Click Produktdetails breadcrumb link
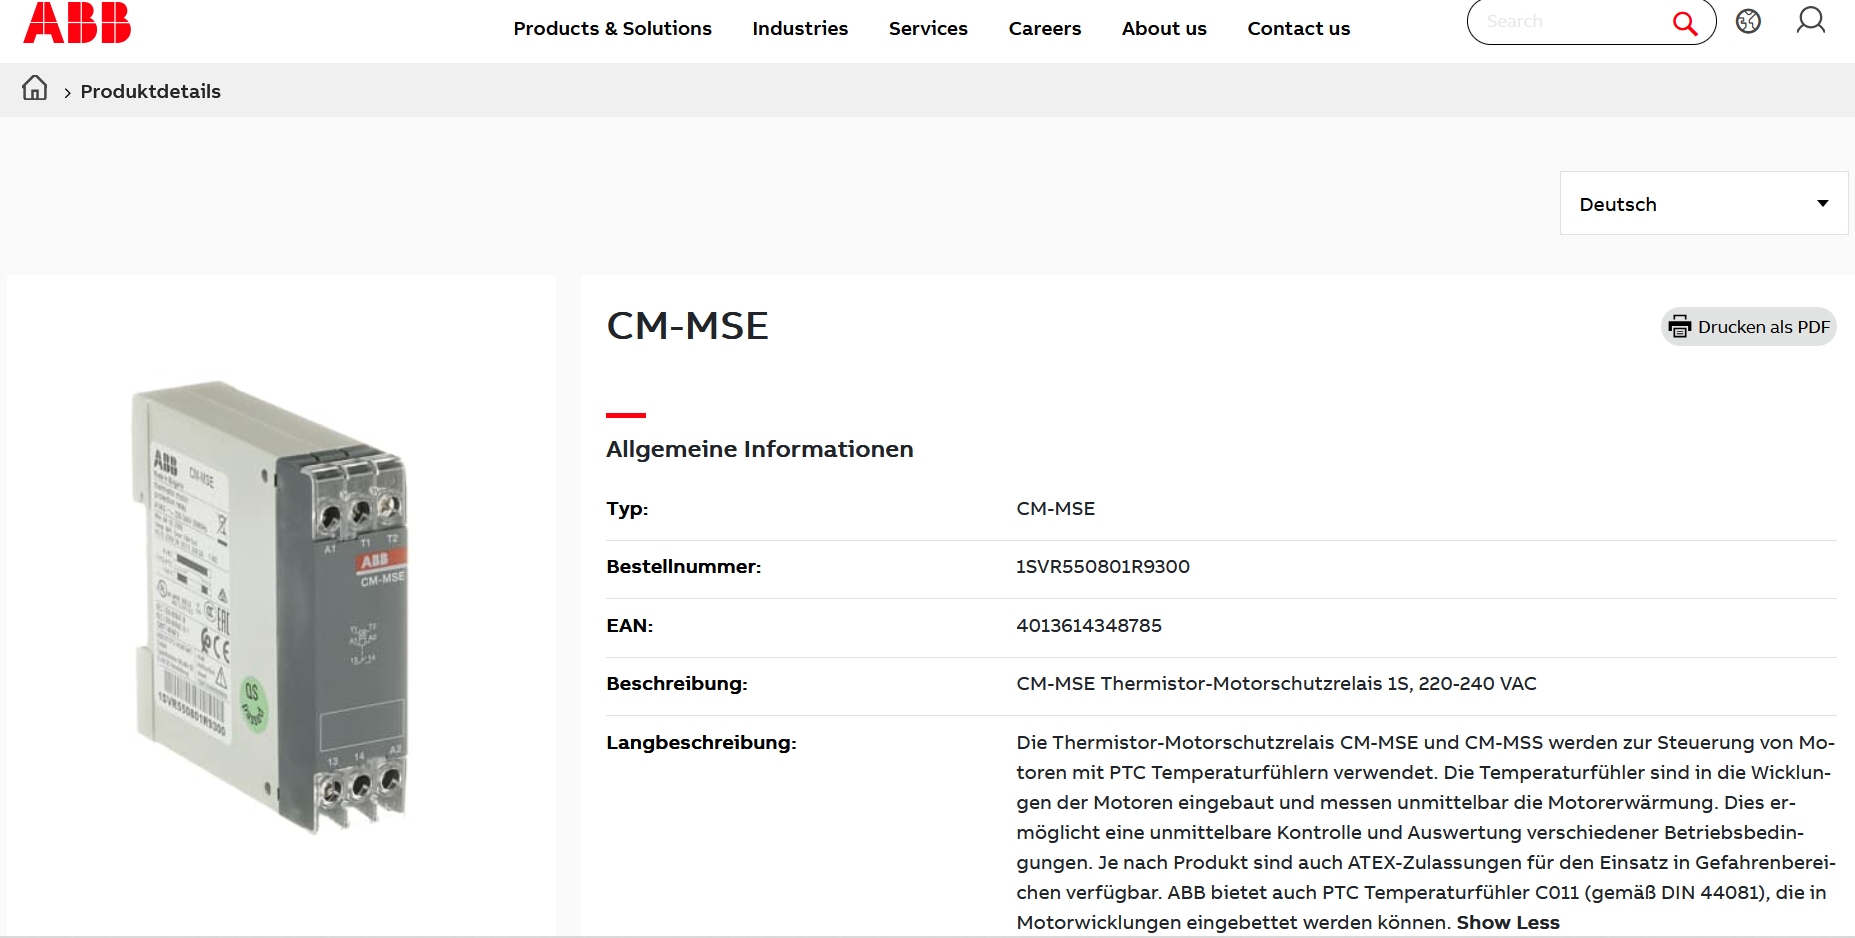 151,91
